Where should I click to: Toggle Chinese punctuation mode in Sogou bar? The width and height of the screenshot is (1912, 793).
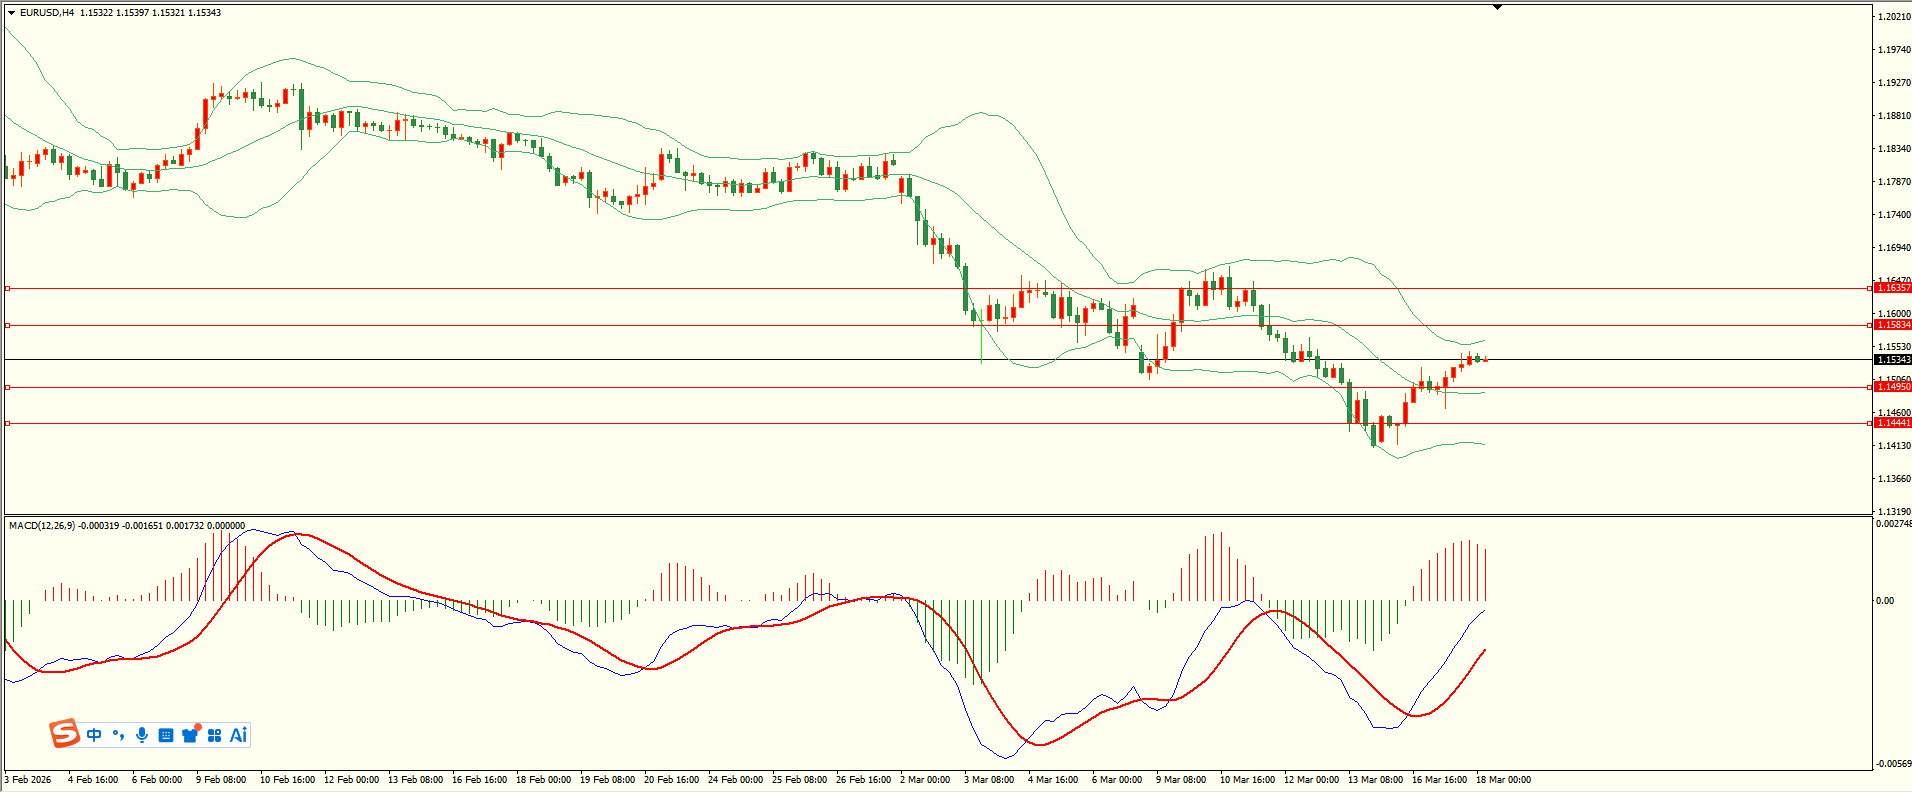(x=118, y=735)
